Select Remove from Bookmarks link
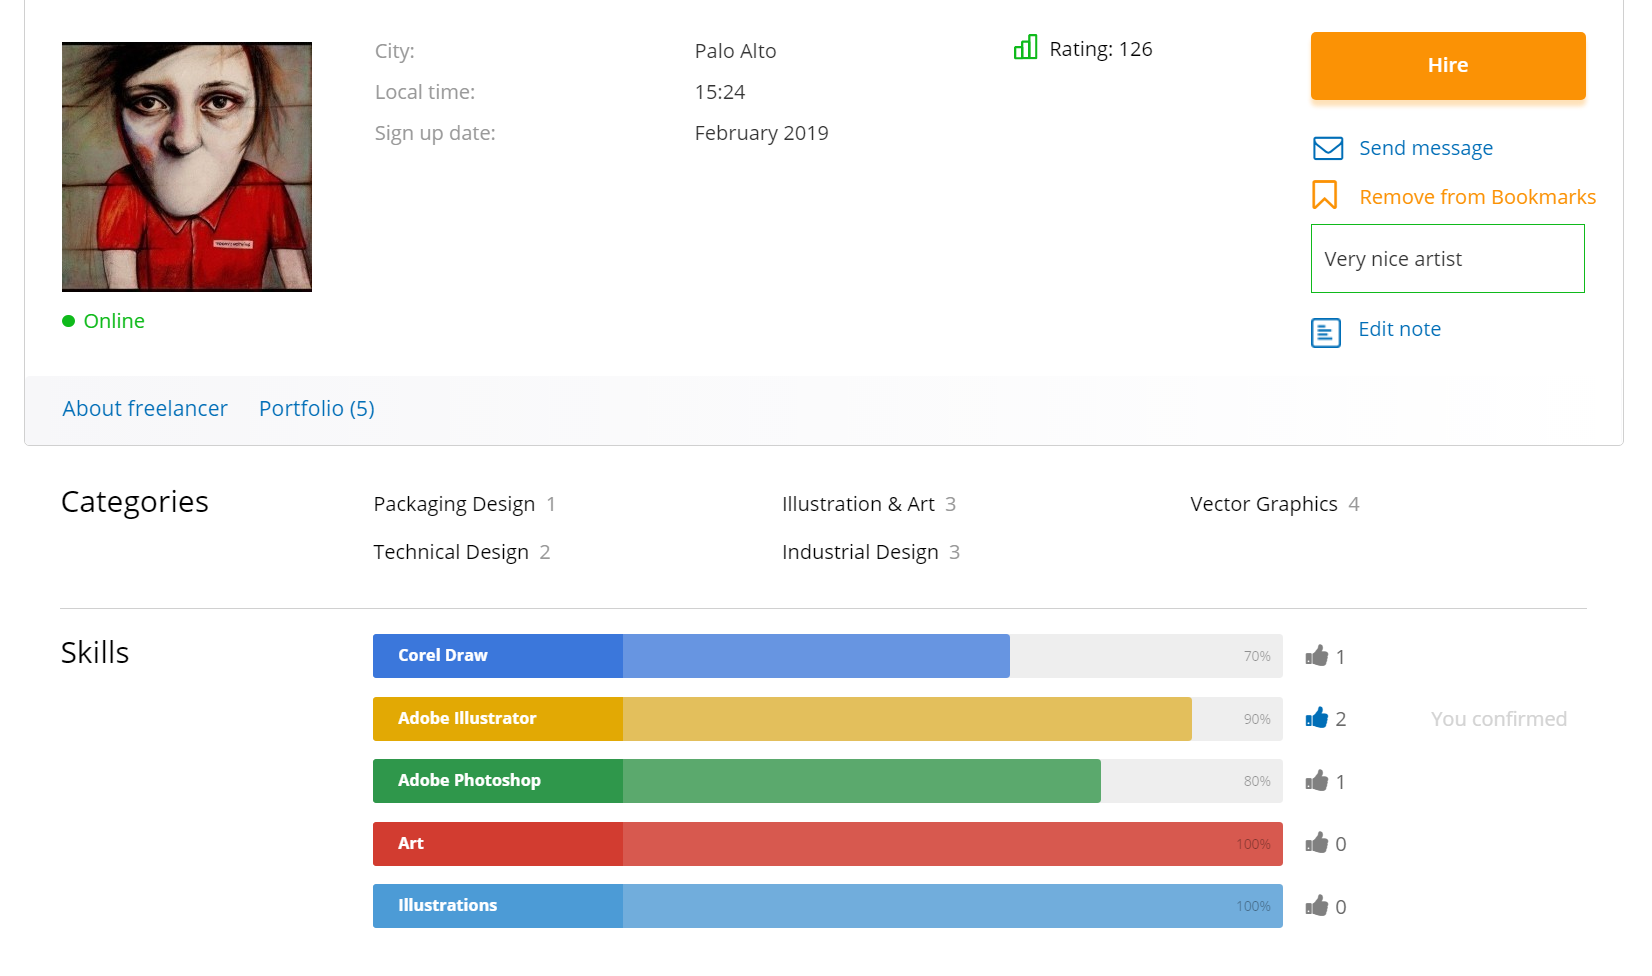The height and width of the screenshot is (976, 1652). pyautogui.click(x=1477, y=197)
